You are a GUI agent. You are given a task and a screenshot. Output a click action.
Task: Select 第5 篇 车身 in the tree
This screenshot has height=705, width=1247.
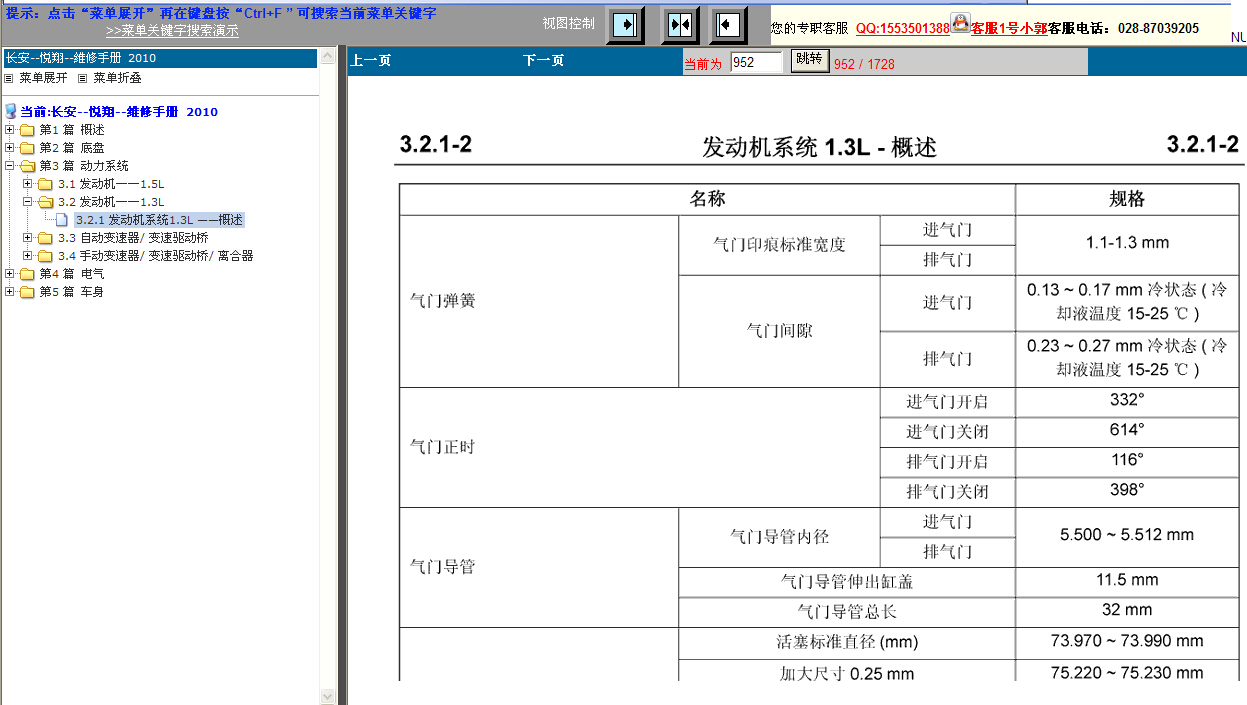tap(72, 292)
